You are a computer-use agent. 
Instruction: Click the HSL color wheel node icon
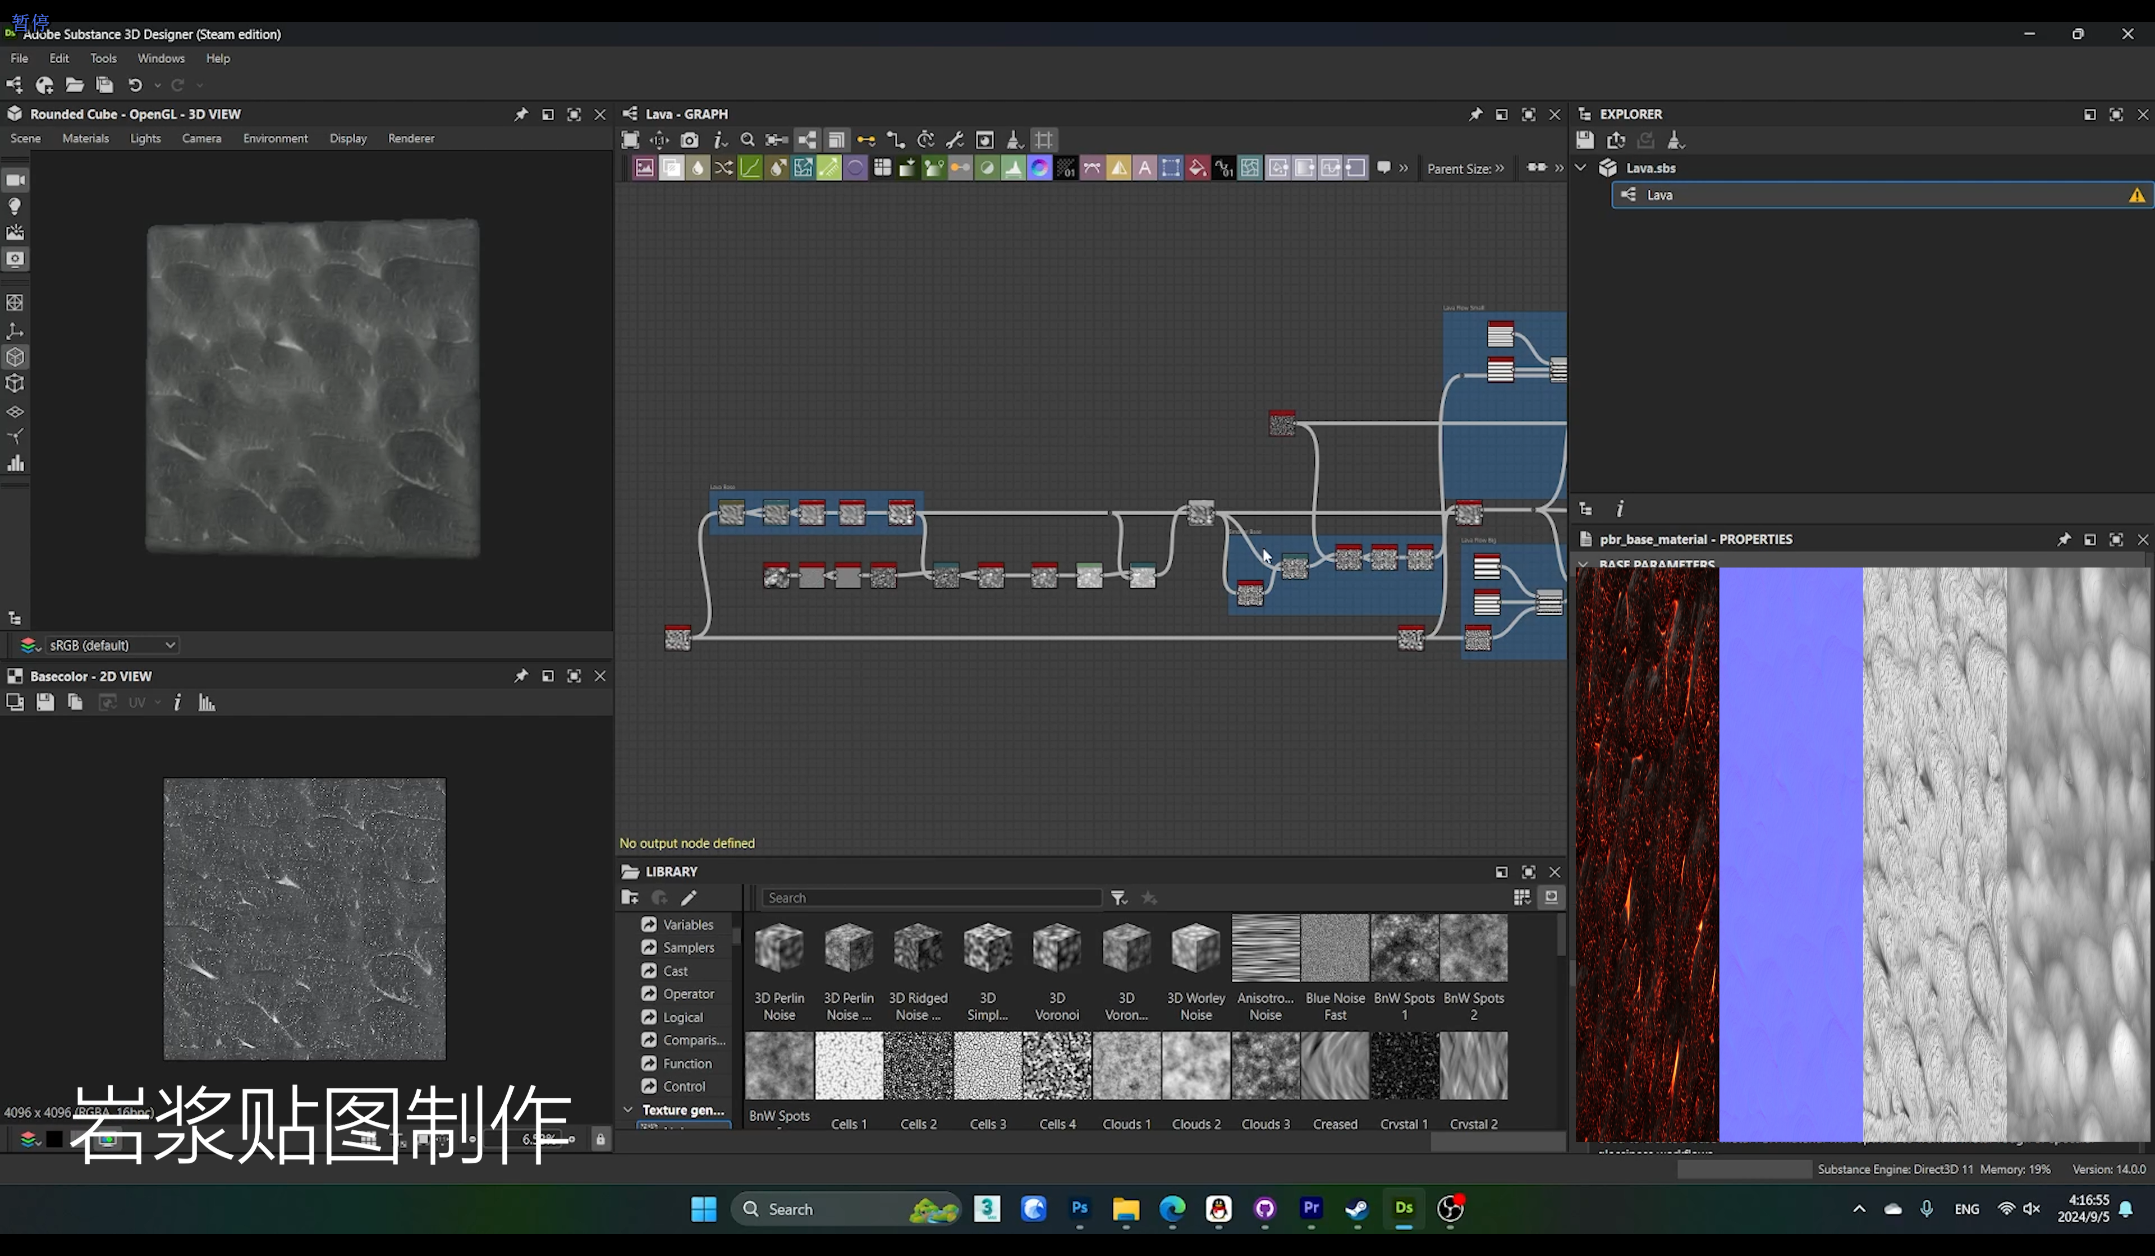(1039, 168)
